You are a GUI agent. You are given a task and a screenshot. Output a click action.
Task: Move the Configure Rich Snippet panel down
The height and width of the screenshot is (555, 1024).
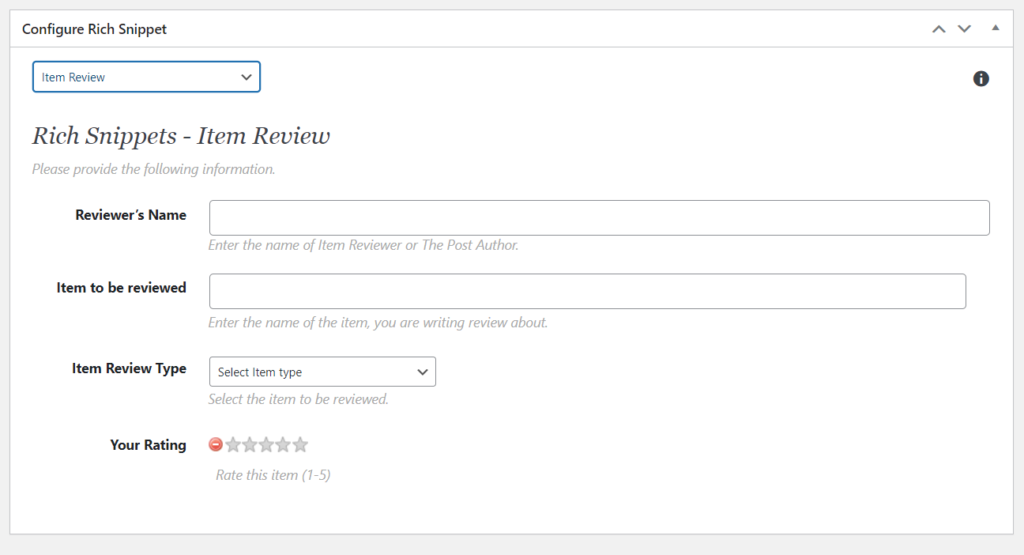pos(964,29)
